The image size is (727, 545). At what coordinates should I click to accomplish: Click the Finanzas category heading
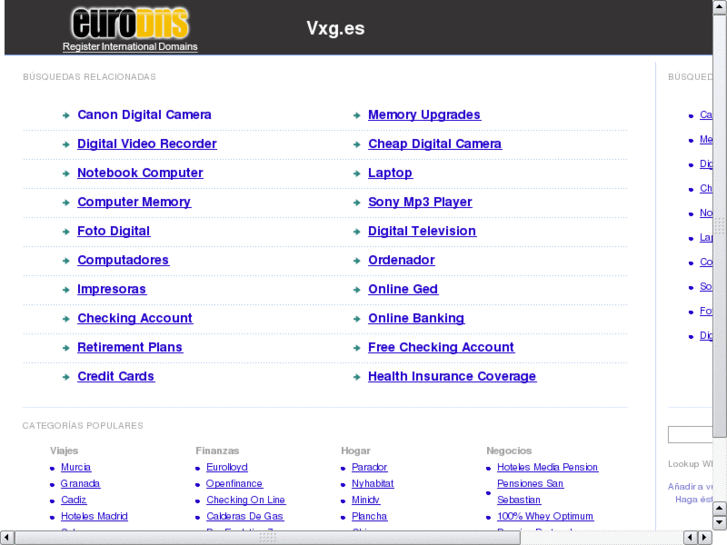[217, 451]
